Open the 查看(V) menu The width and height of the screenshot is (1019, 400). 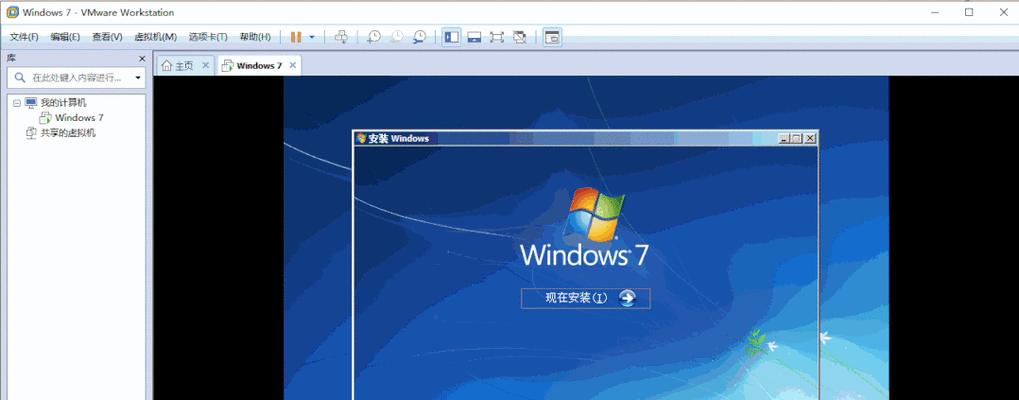tap(107, 37)
